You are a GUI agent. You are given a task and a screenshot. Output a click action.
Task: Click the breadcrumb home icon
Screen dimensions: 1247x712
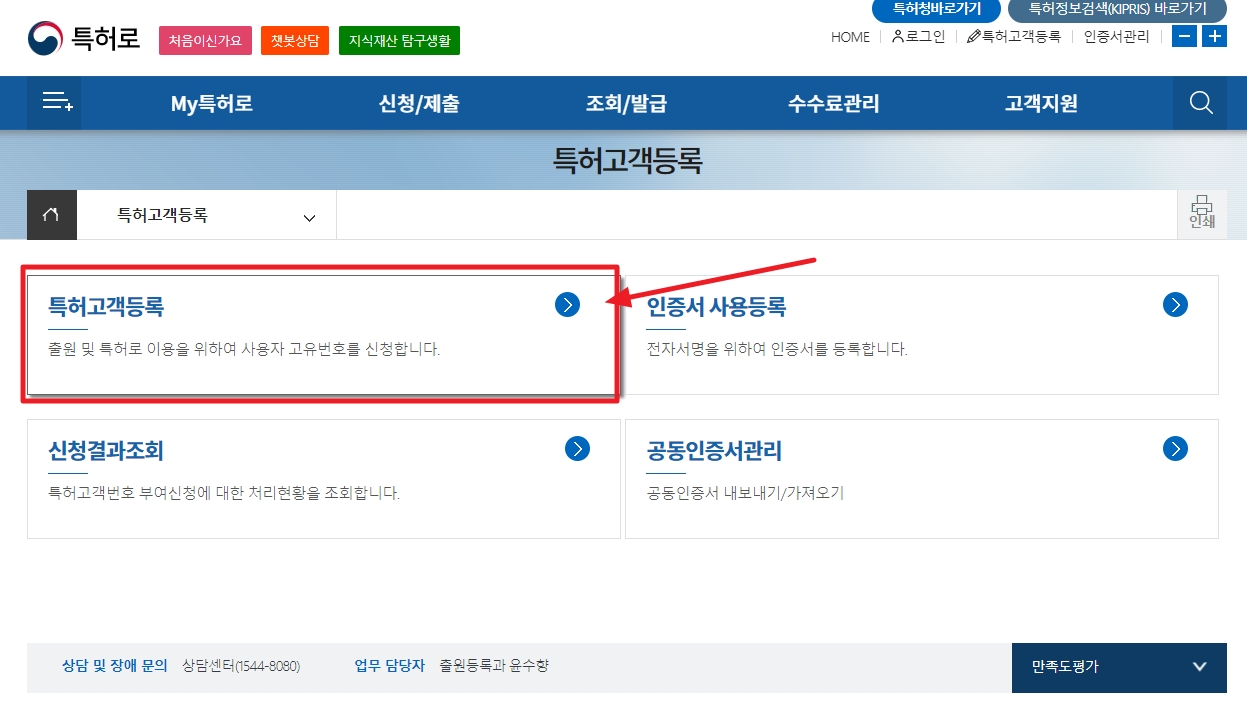click(x=51, y=214)
